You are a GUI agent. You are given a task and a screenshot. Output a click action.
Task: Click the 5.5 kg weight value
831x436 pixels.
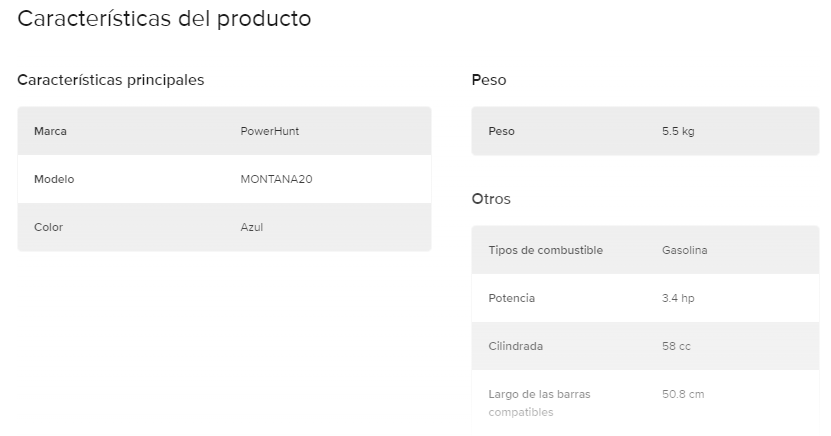pyautogui.click(x=678, y=131)
